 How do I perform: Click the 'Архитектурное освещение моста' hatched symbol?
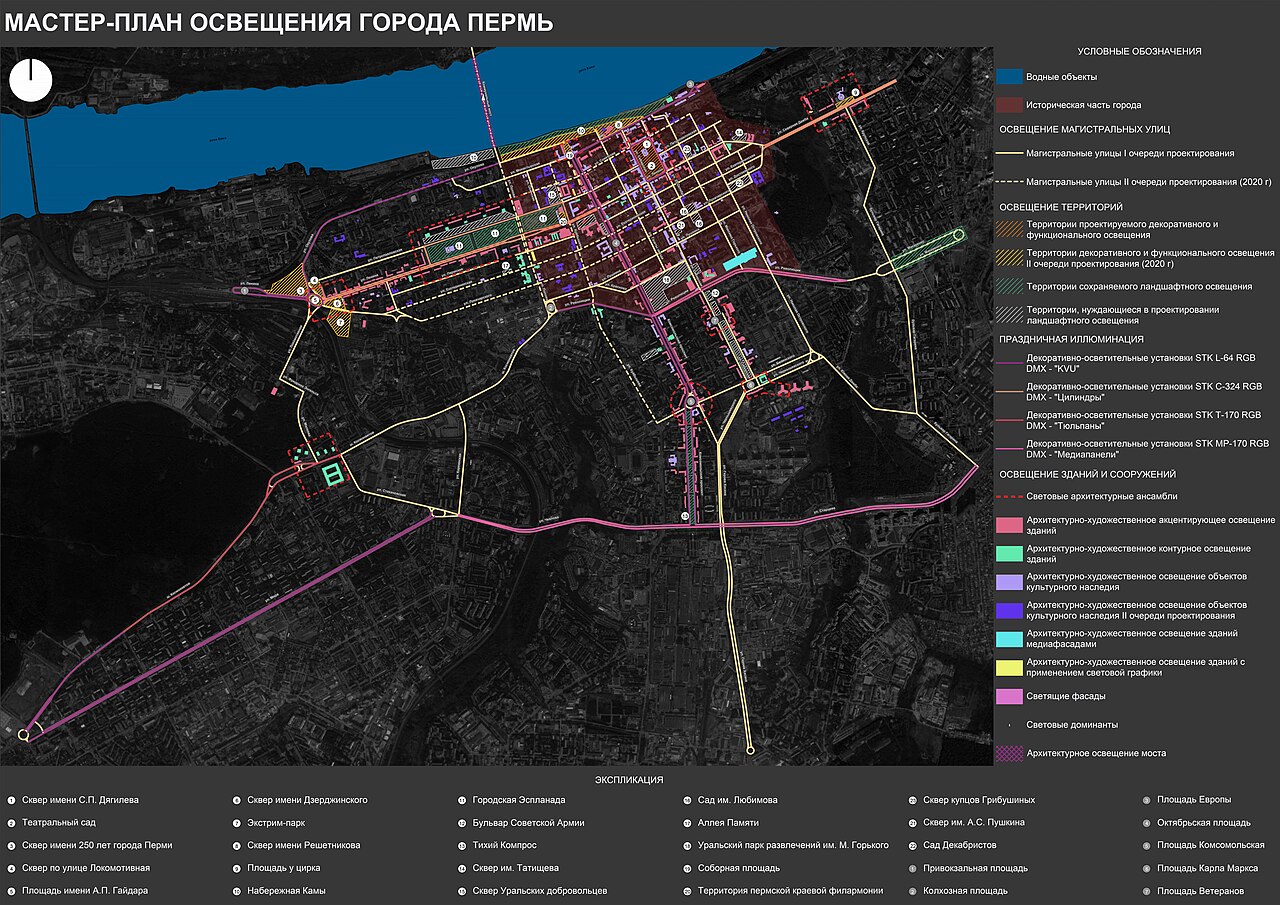[x=1008, y=753]
